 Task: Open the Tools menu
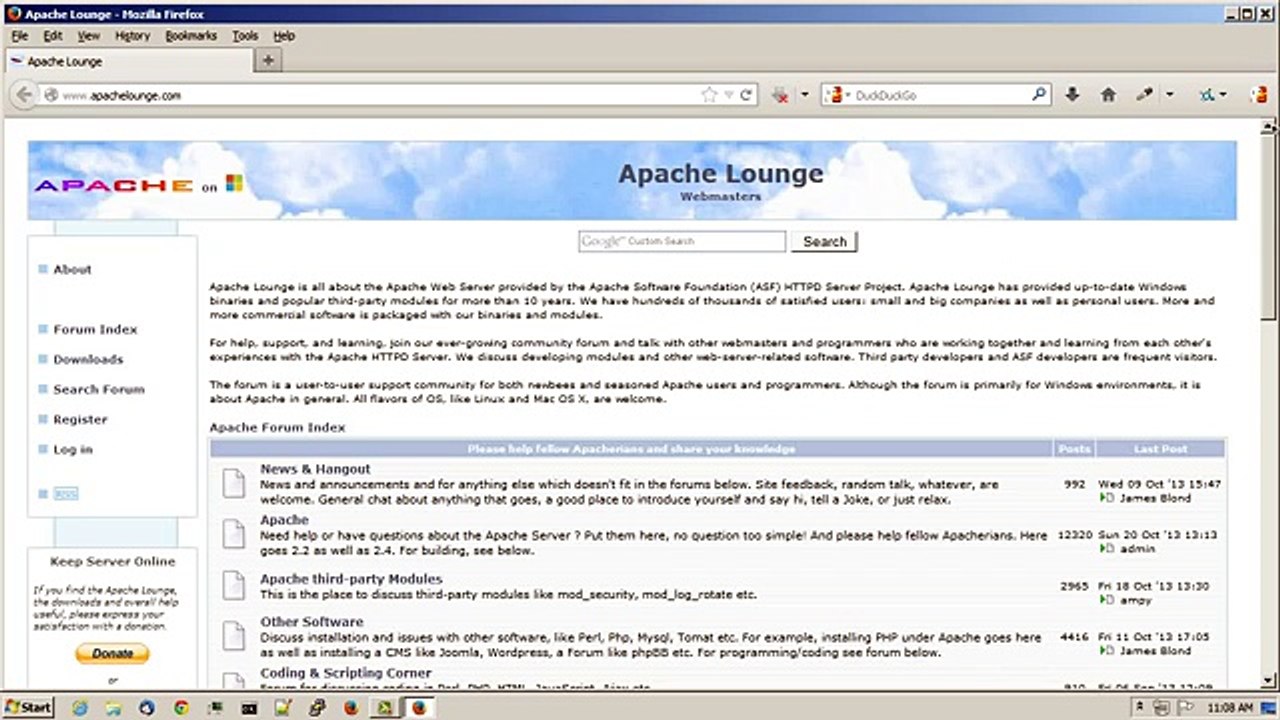click(x=245, y=35)
